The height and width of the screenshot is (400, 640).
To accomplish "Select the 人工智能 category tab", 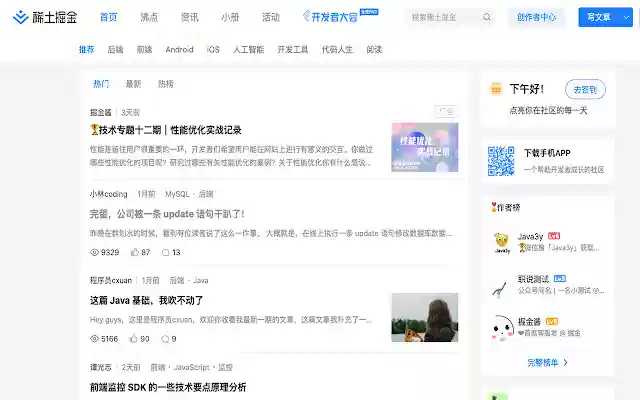I will click(x=249, y=49).
